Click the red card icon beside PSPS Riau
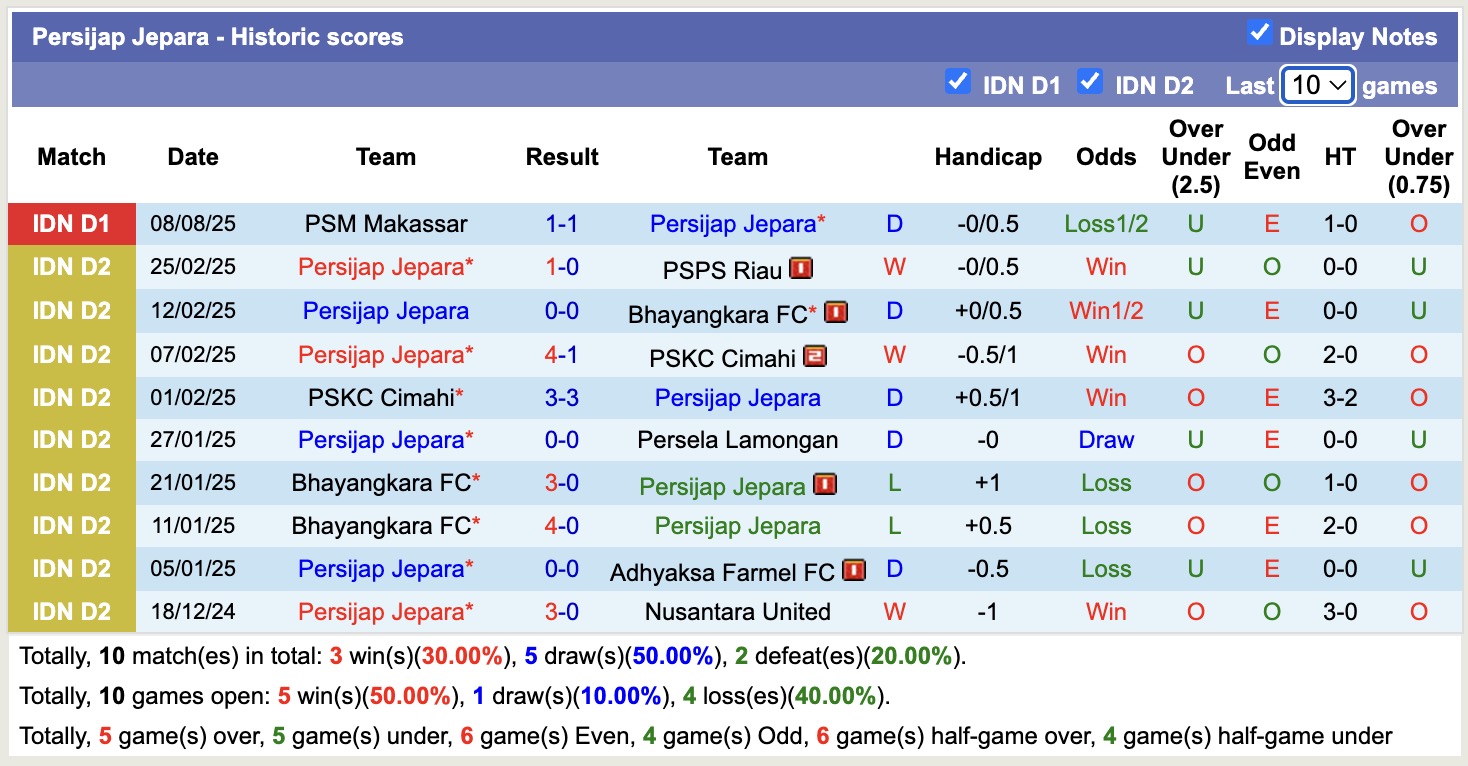This screenshot has height=766, width=1468. tap(800, 268)
